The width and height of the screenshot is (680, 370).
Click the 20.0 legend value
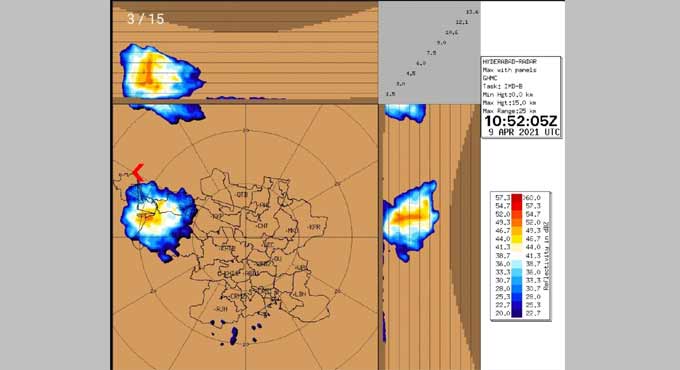(503, 313)
